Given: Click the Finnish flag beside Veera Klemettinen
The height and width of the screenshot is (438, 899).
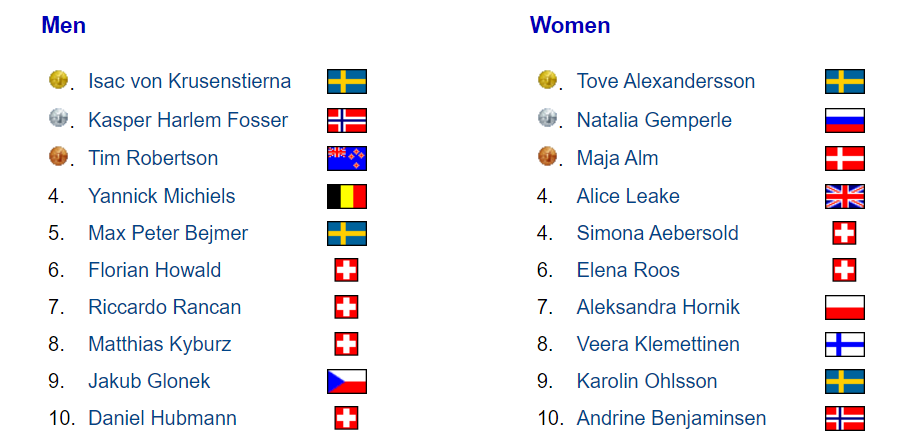Looking at the screenshot, I should coord(845,345).
